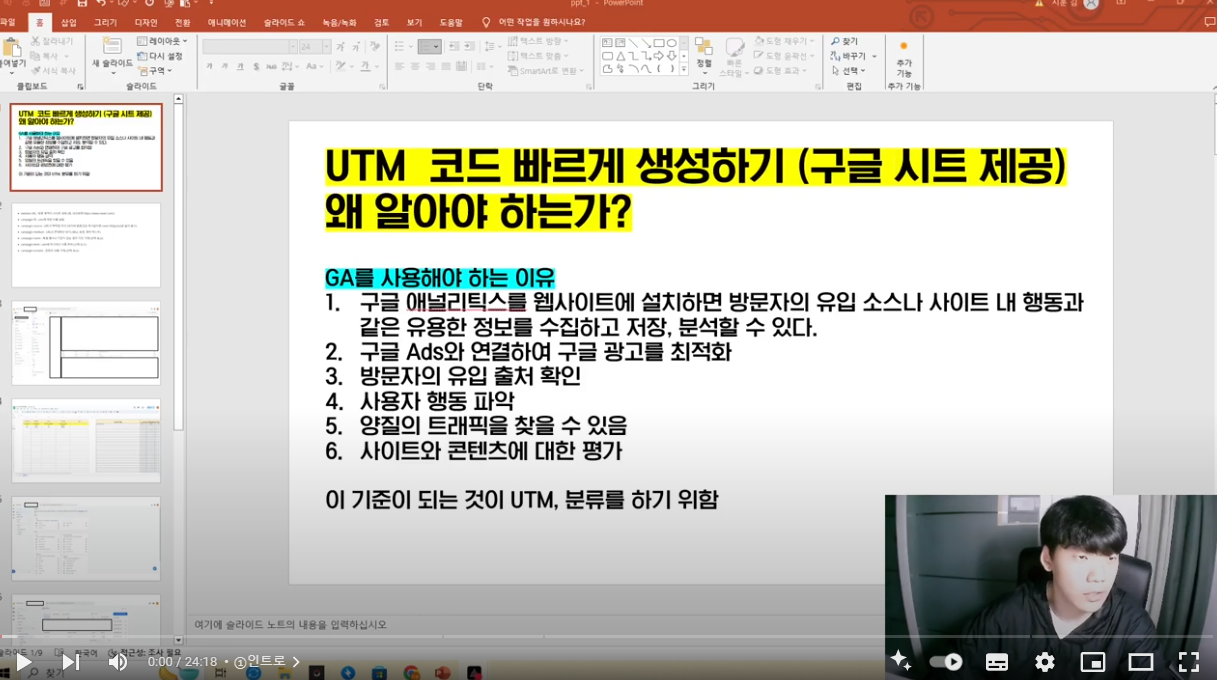Open the 검토 ribbon tab

pos(382,22)
